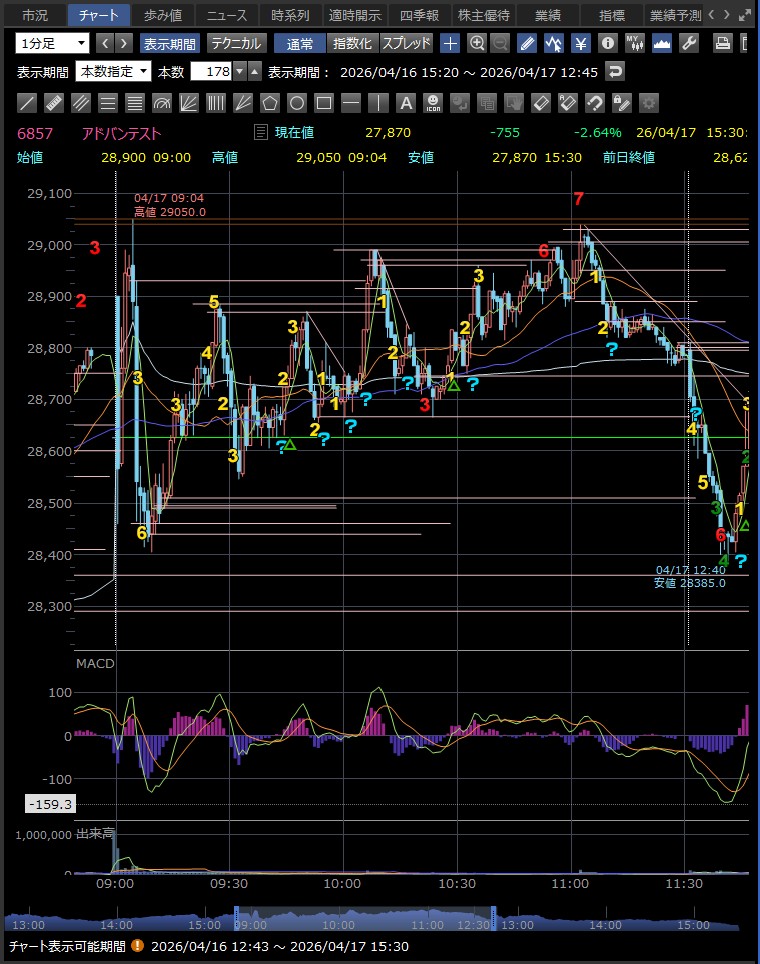Click the テクニカル button
The width and height of the screenshot is (760, 964).
click(236, 43)
